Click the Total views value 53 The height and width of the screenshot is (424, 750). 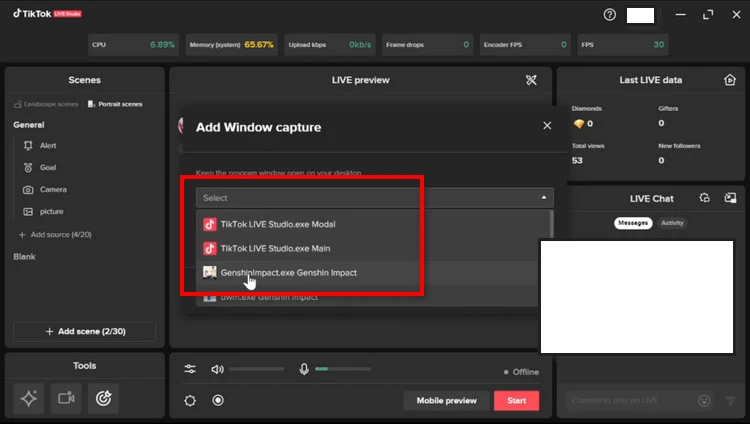click(577, 160)
